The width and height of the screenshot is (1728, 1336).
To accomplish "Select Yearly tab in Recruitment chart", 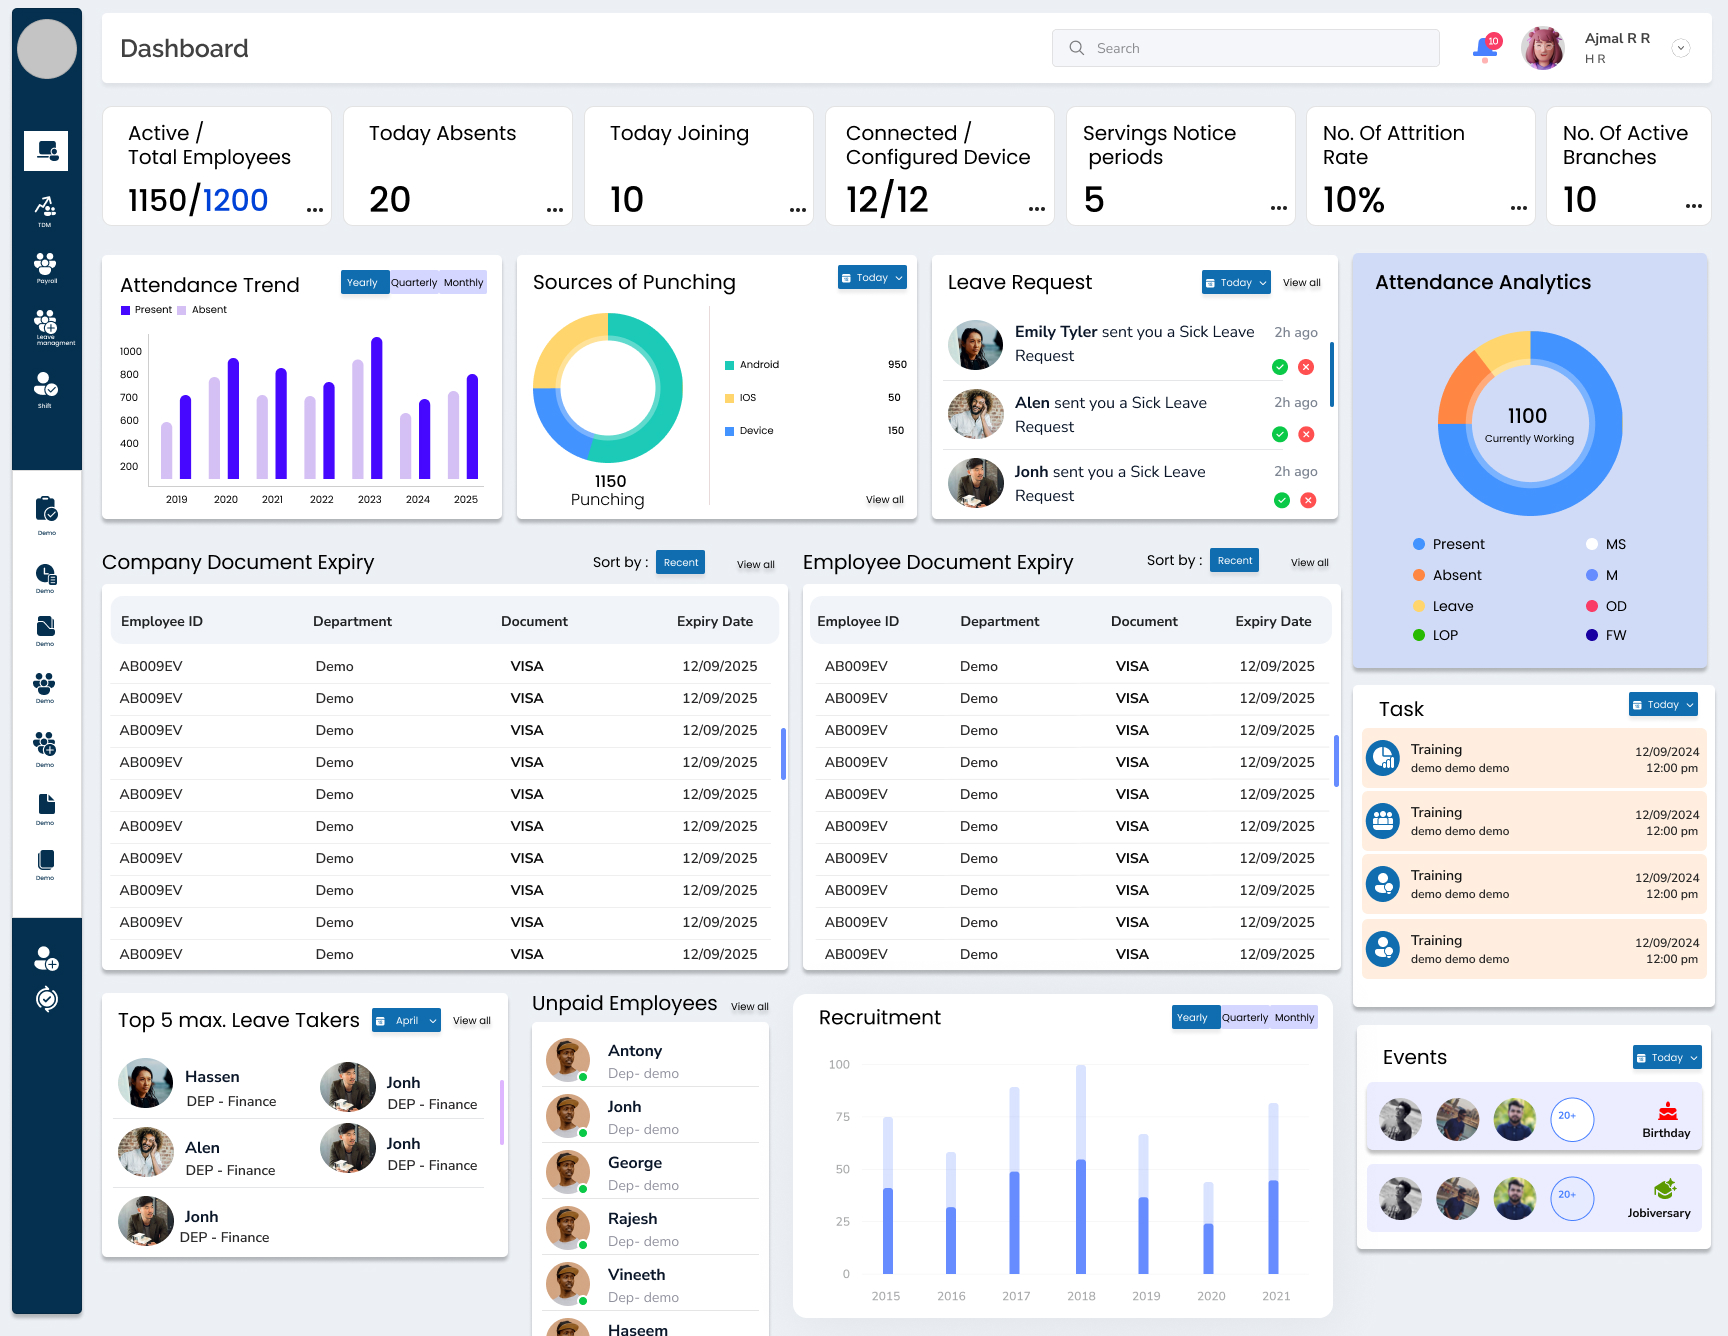I will pos(1195,1018).
